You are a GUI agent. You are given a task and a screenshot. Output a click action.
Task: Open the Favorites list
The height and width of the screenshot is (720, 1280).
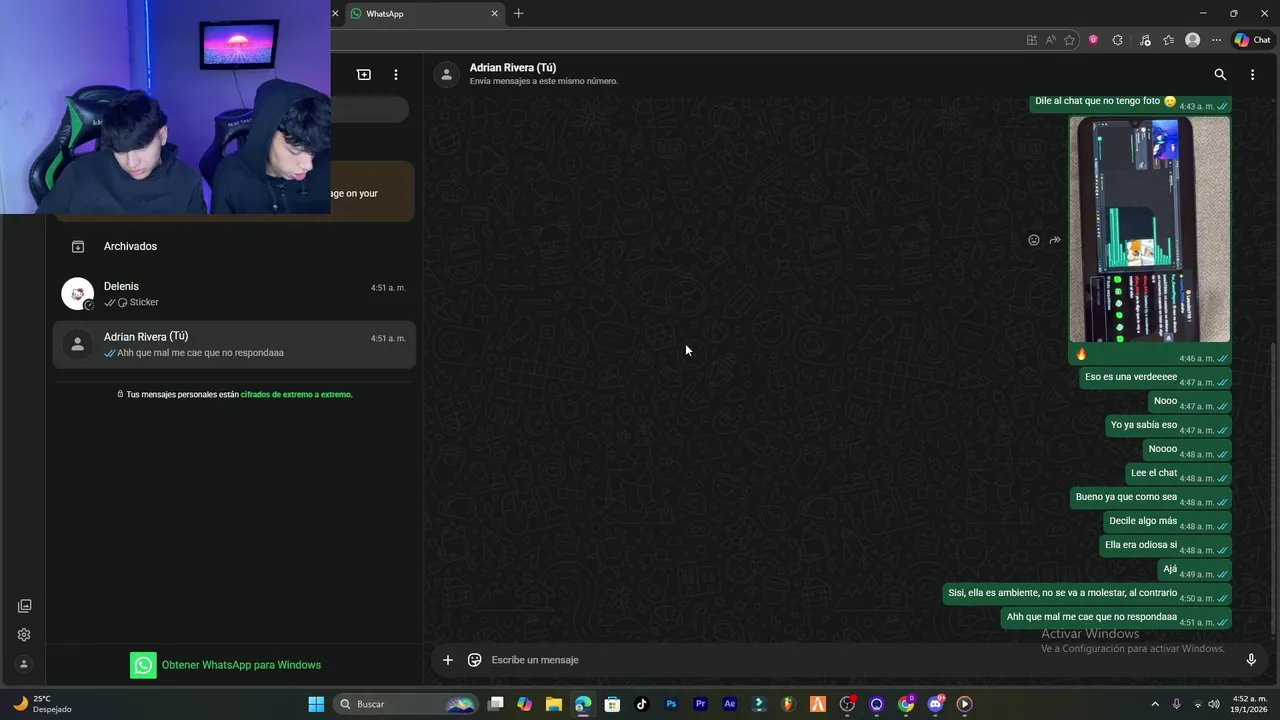(x=1168, y=40)
